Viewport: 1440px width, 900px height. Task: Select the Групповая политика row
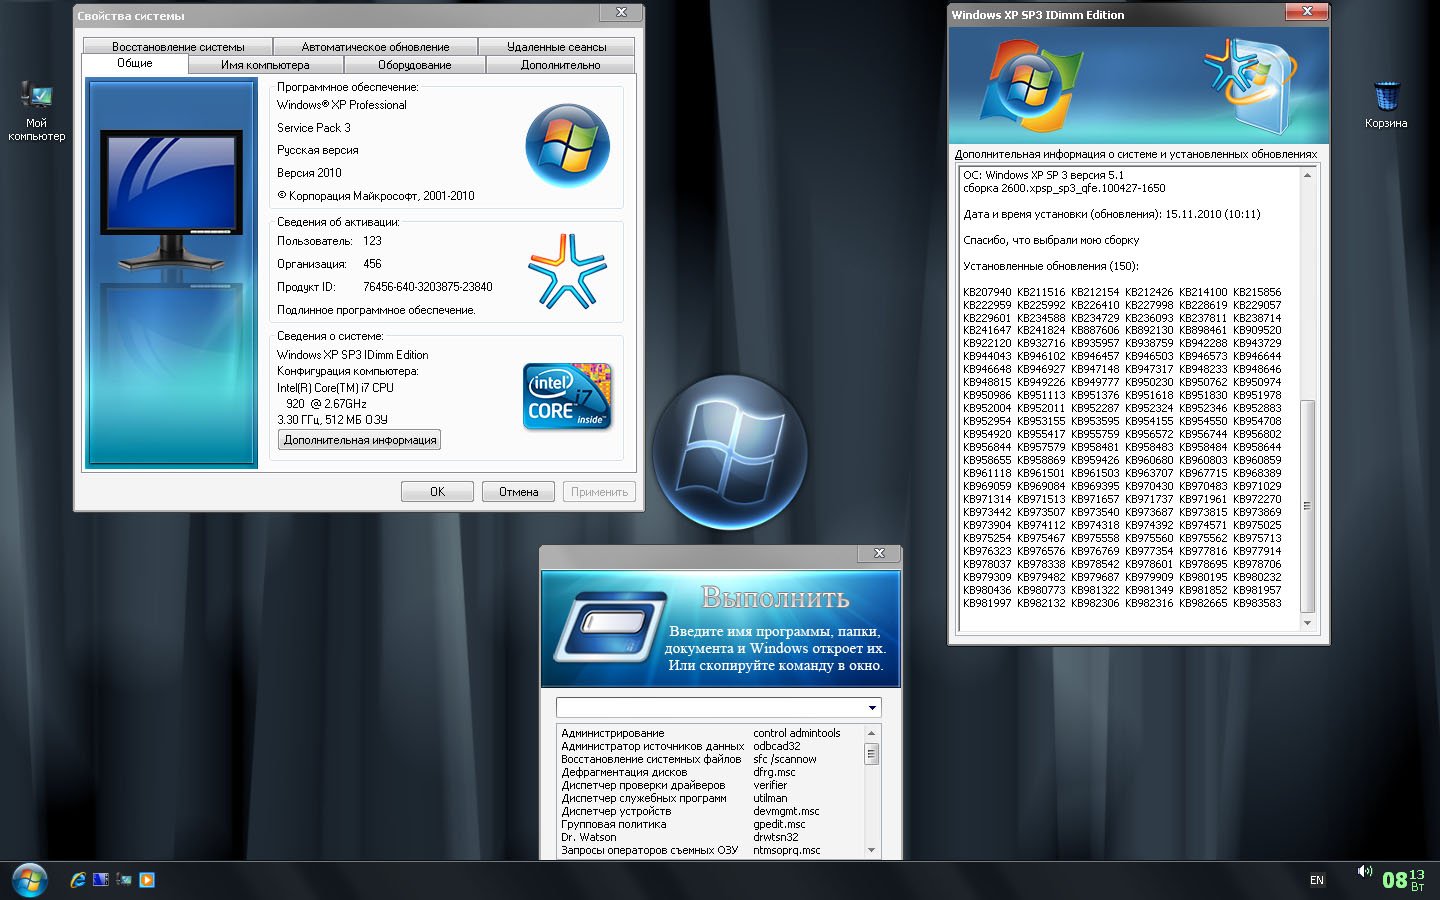[x=710, y=824]
